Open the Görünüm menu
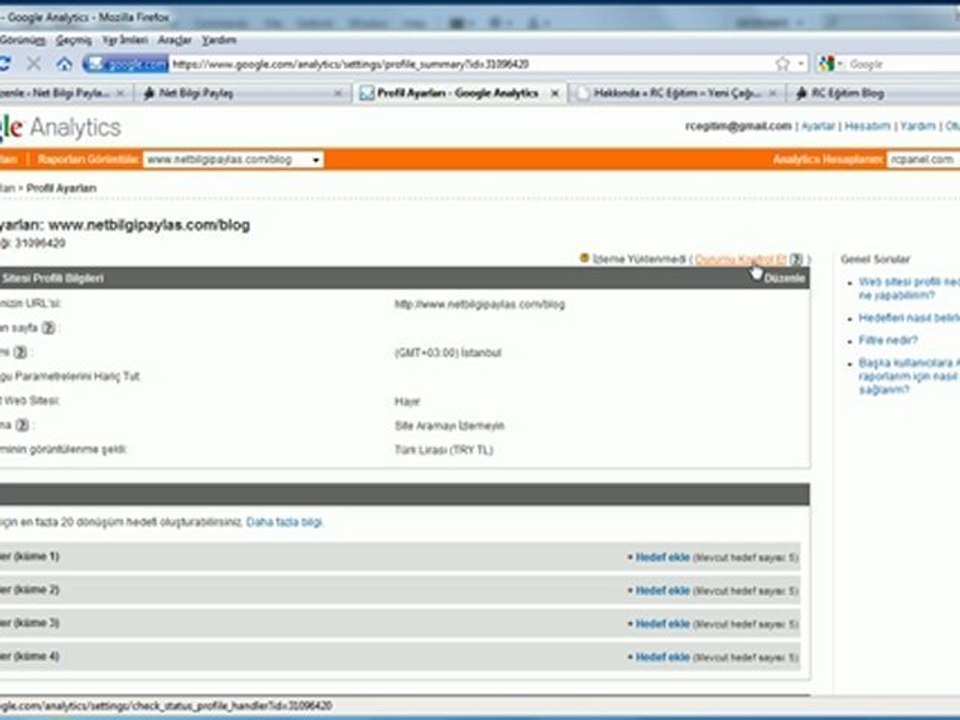This screenshot has width=960, height=720. pyautogui.click(x=23, y=40)
